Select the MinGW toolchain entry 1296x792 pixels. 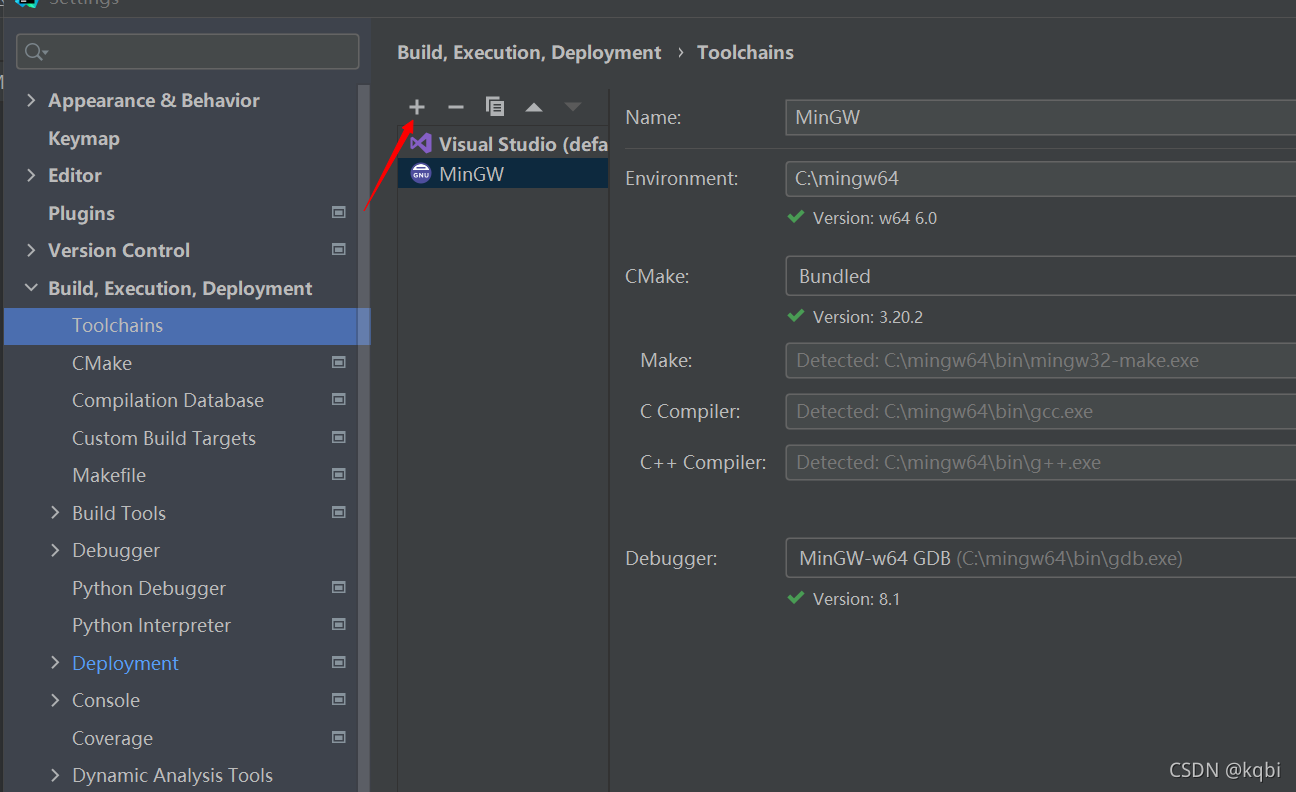(x=503, y=174)
